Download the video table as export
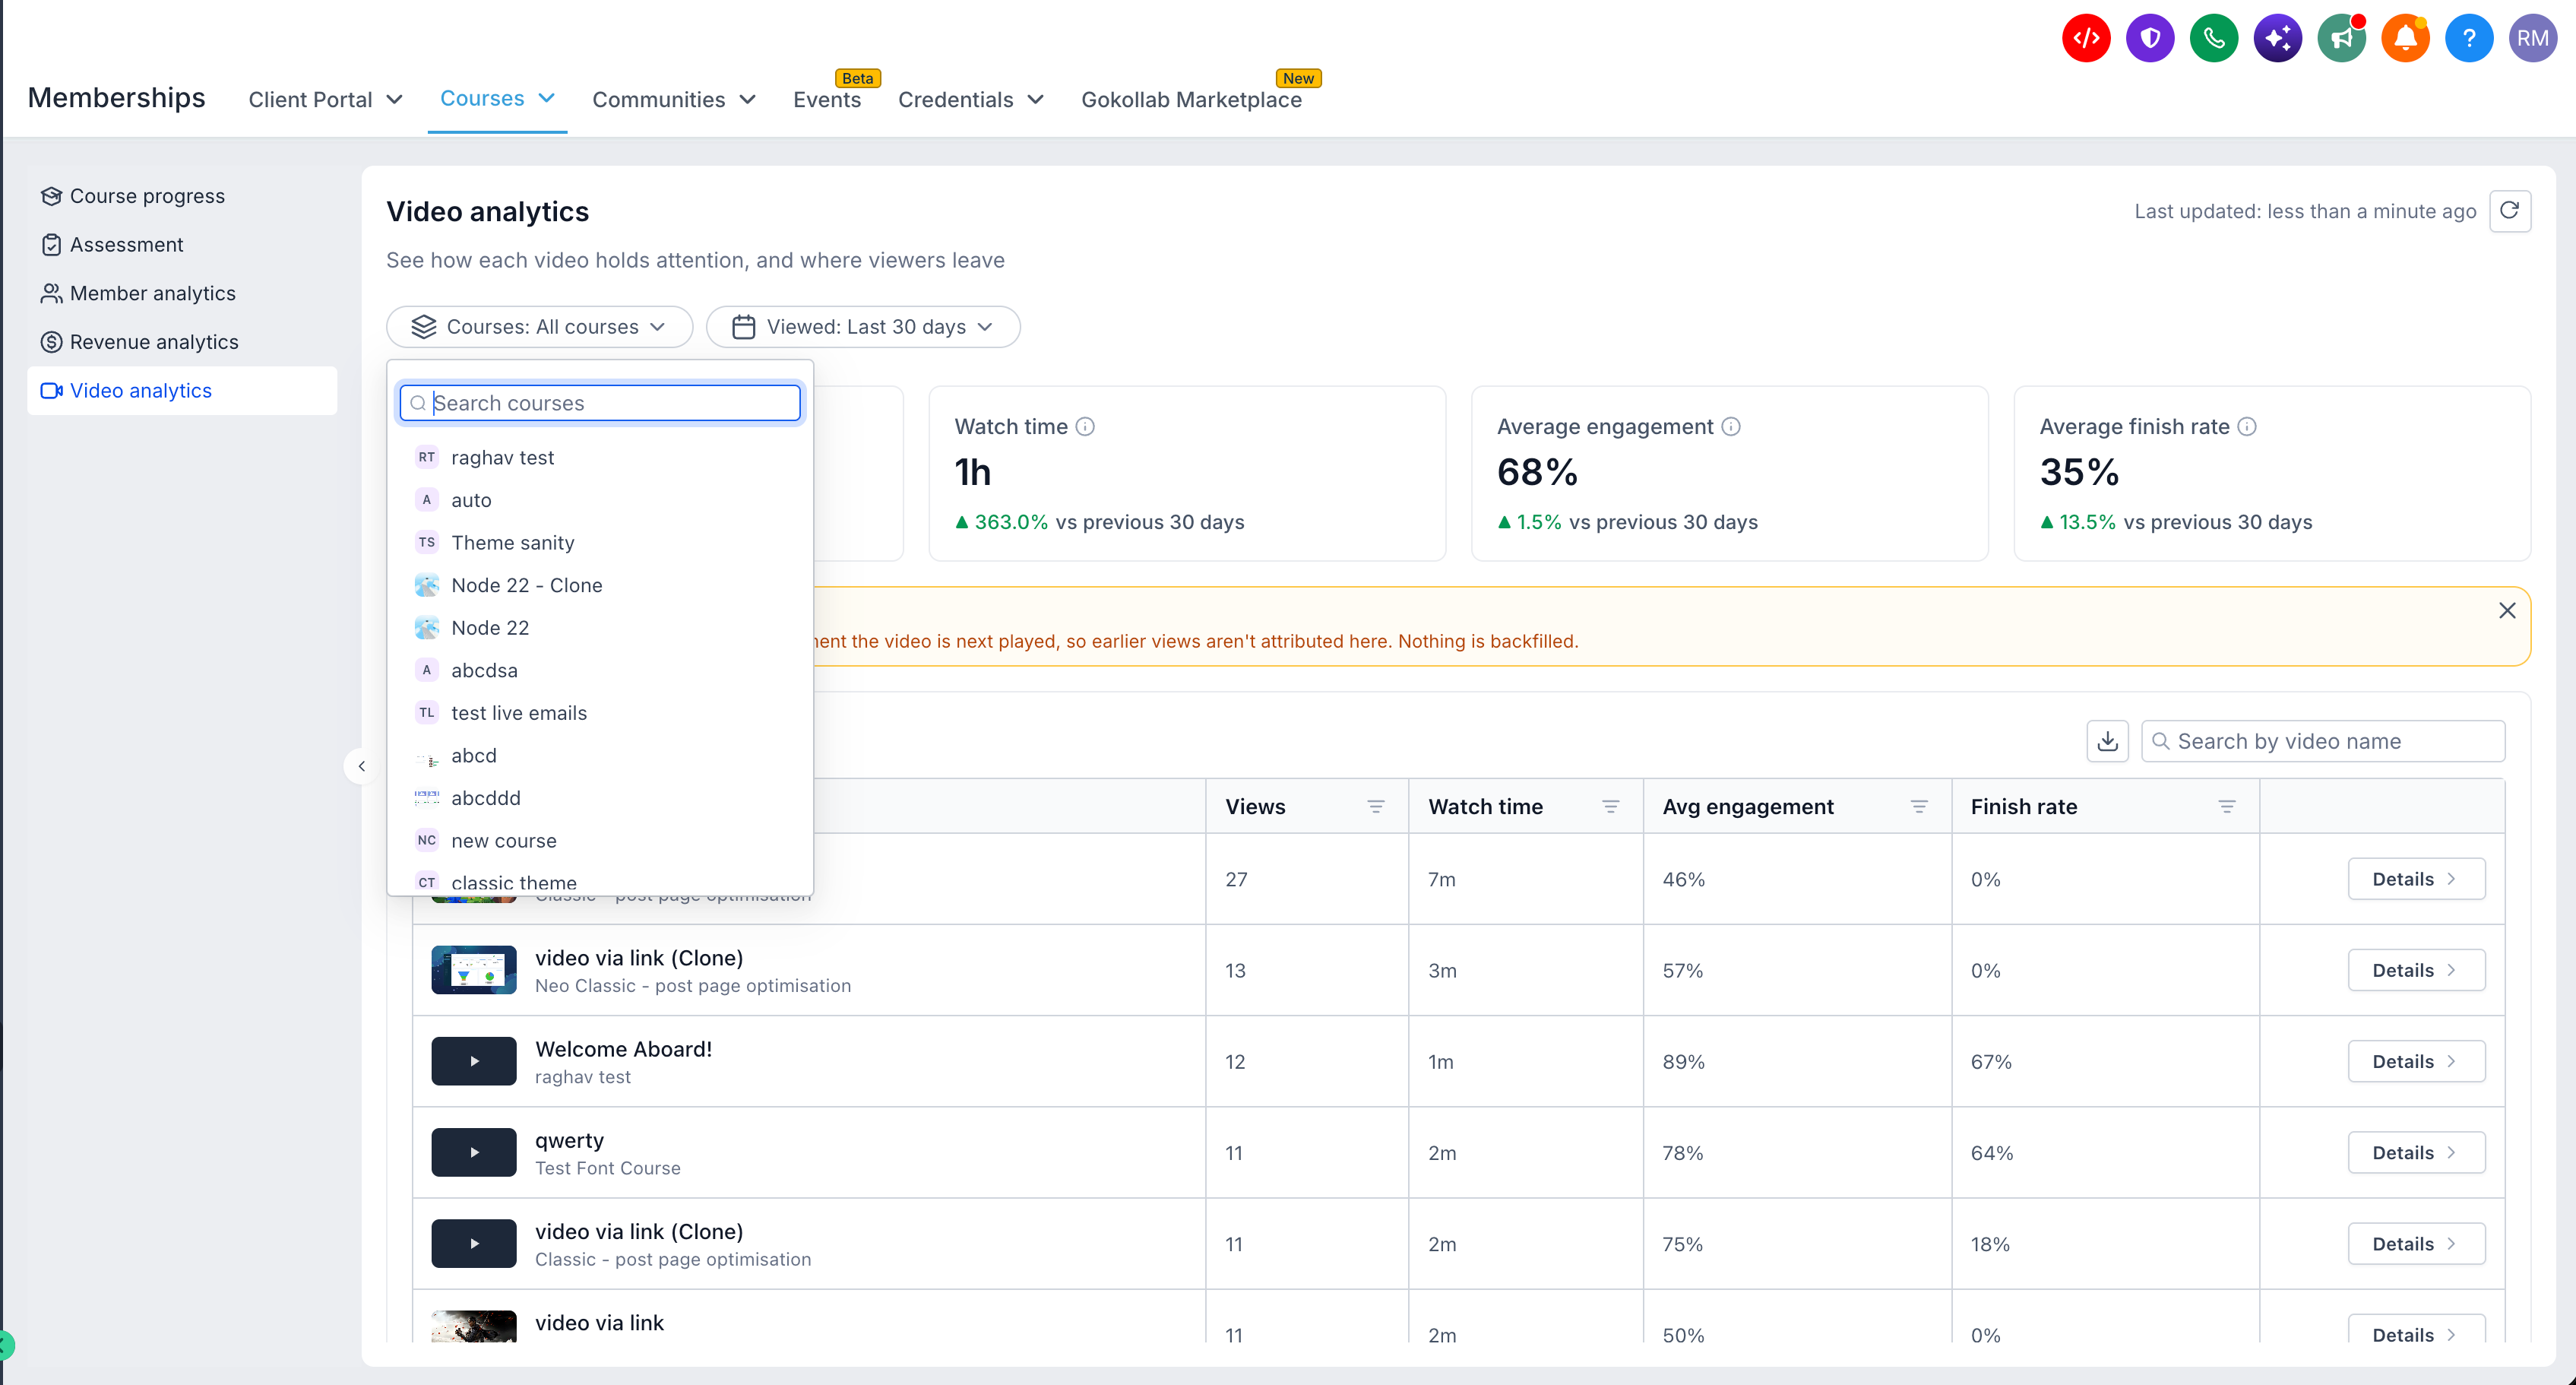The height and width of the screenshot is (1385, 2576). (x=2108, y=741)
